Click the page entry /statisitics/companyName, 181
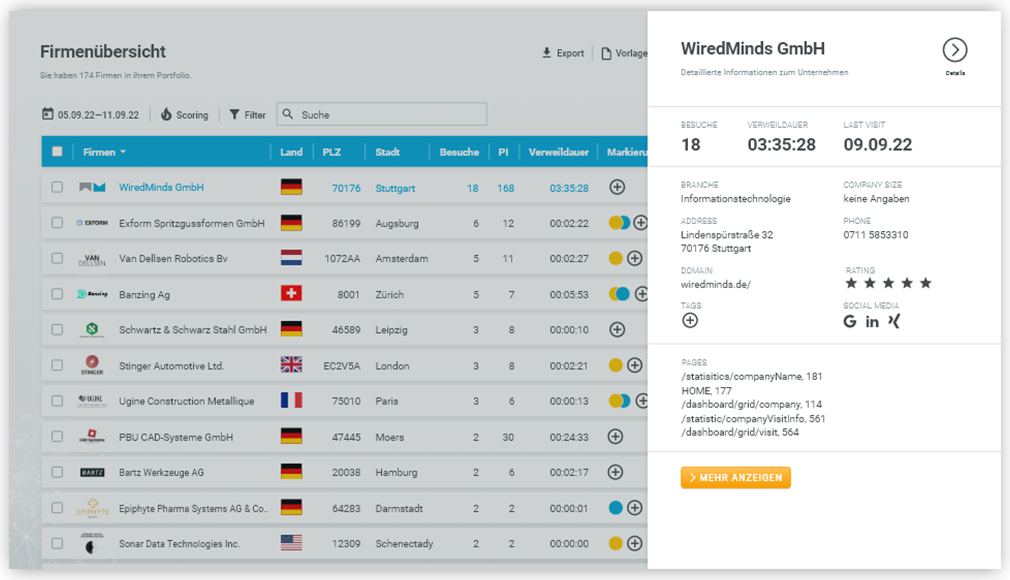The height and width of the screenshot is (580, 1010). coord(752,376)
